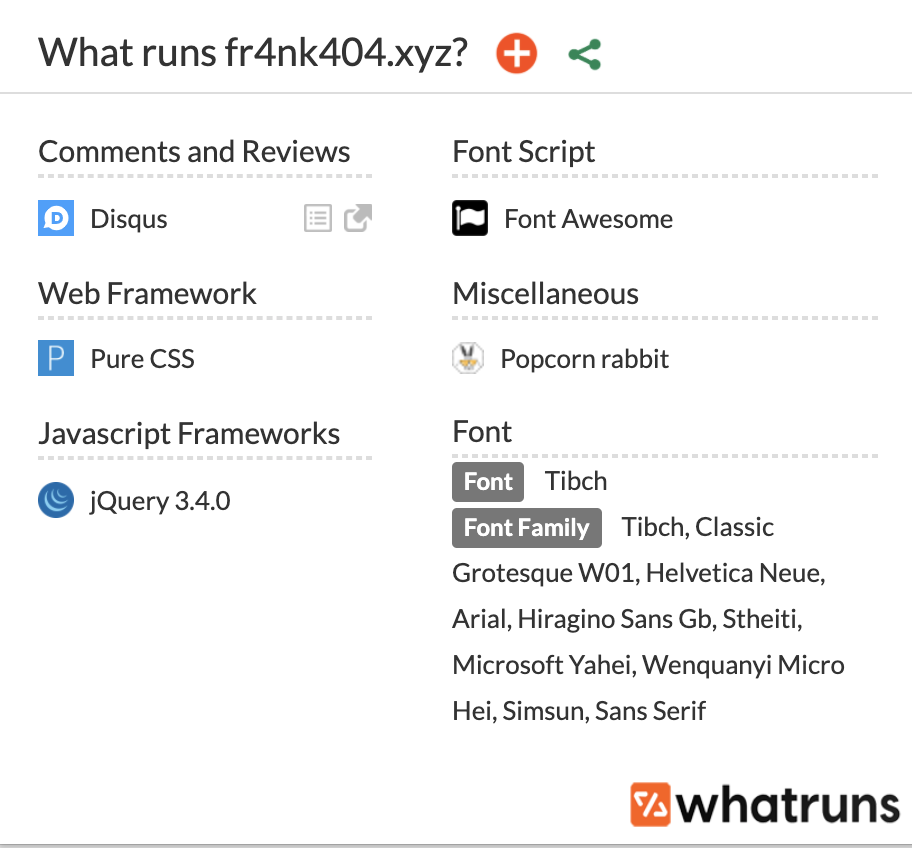Click the WhatRuns logo

click(x=765, y=804)
